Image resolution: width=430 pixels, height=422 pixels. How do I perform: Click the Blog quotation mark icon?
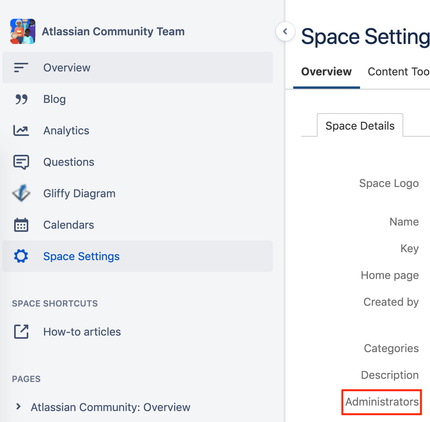point(21,99)
